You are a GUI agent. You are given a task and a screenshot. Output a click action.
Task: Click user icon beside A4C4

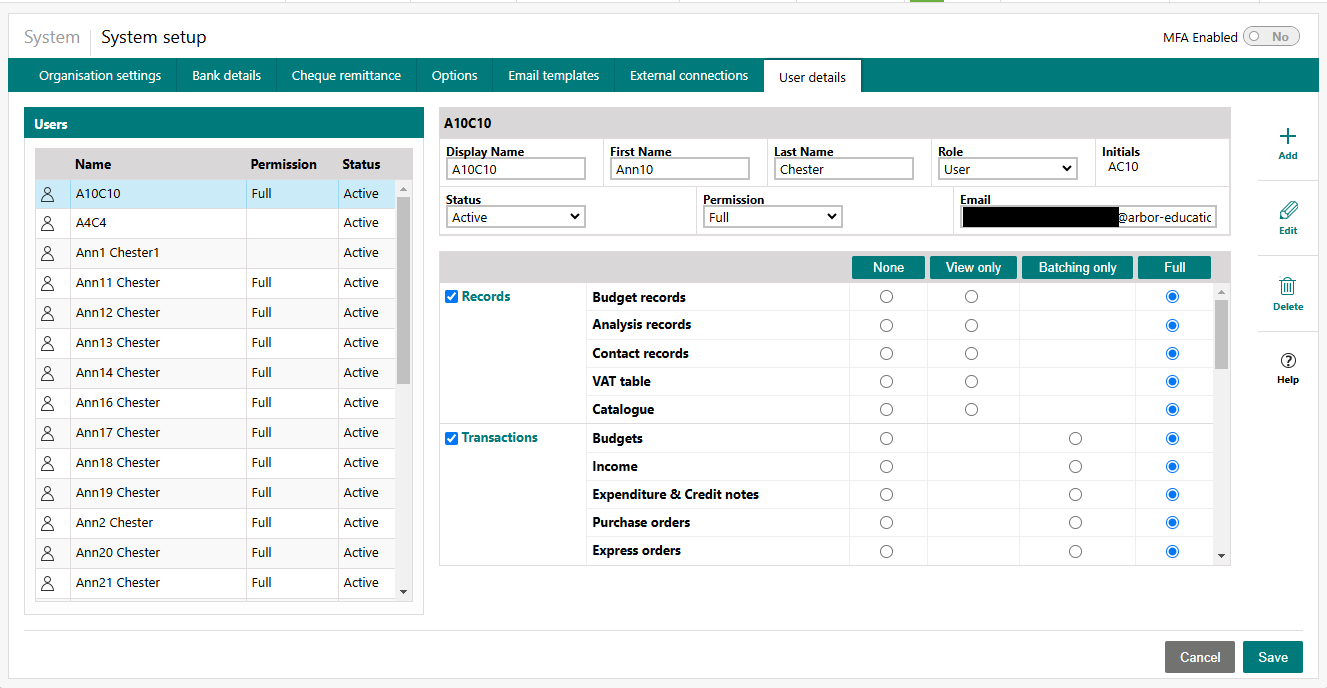[47, 223]
